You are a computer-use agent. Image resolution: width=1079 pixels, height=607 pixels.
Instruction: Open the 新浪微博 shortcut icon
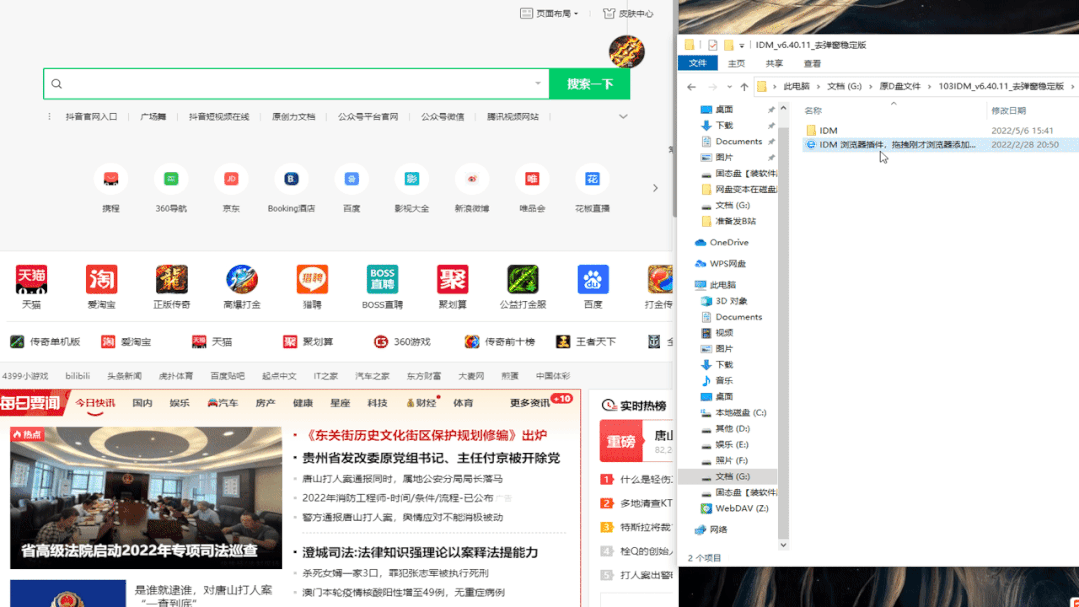[x=472, y=179]
